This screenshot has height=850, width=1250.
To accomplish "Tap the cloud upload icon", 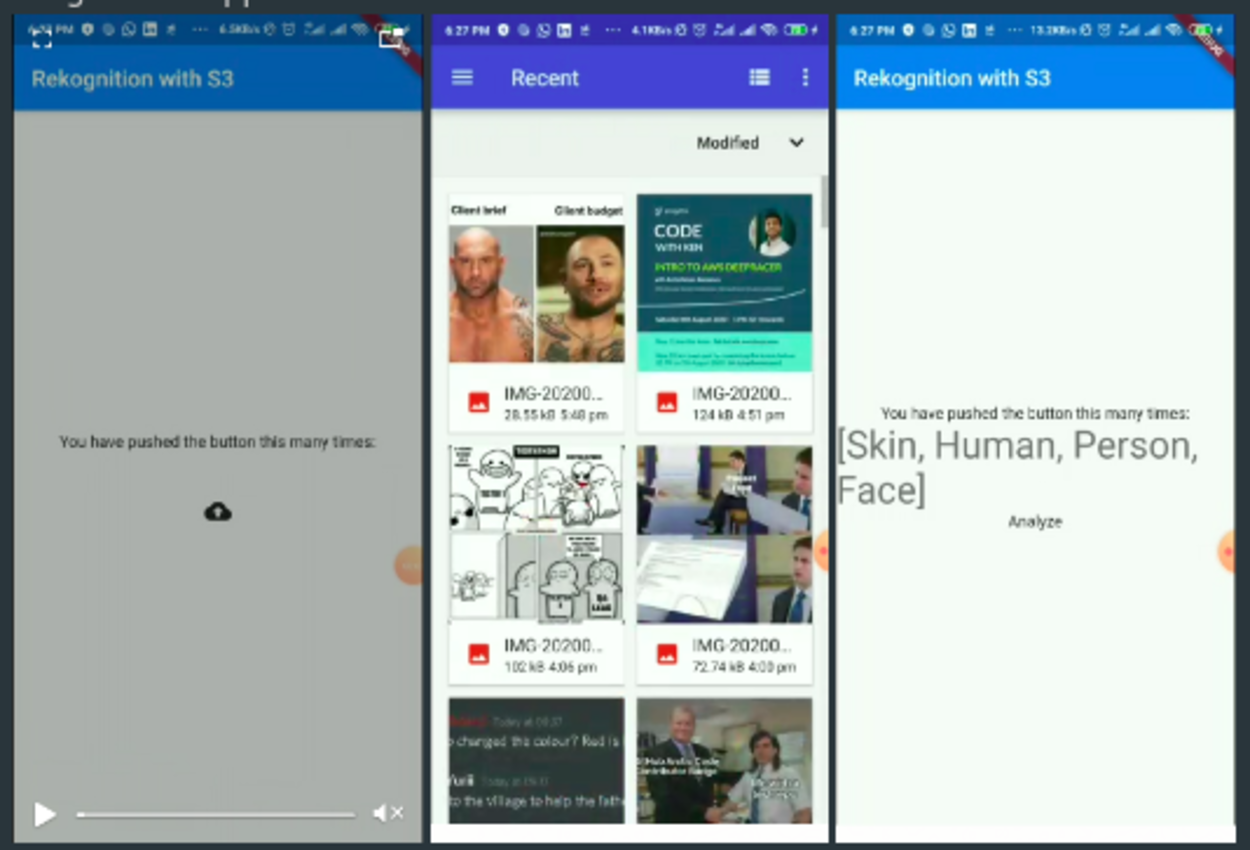I will tap(218, 512).
